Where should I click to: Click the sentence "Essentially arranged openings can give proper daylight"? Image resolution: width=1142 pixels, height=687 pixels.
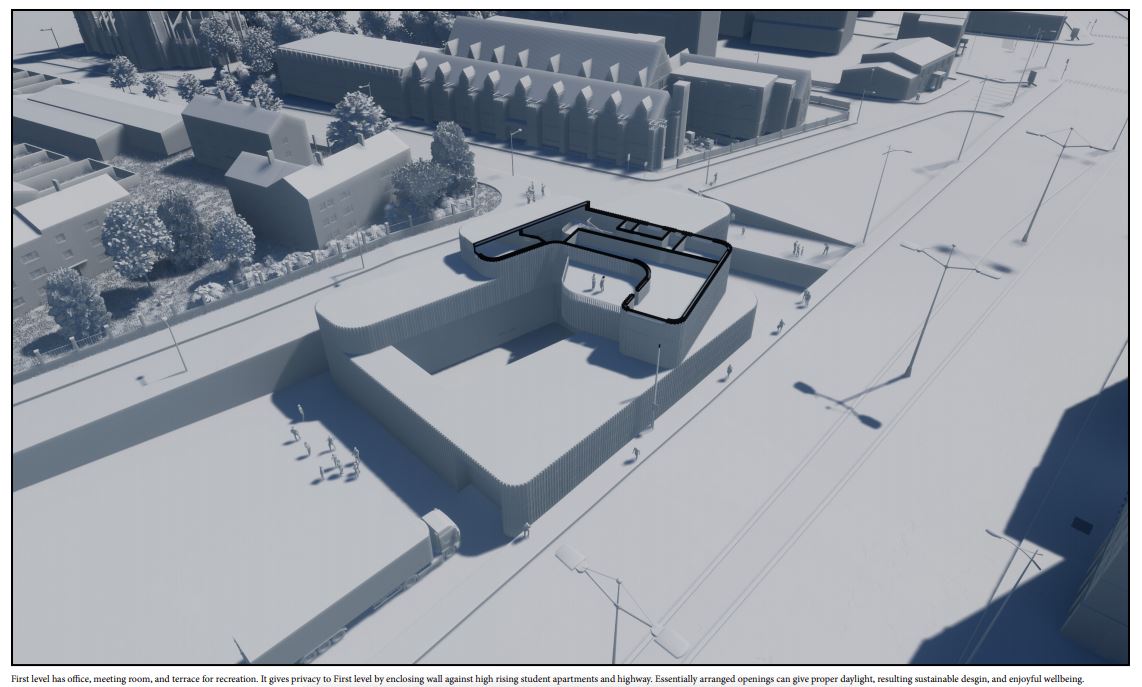[x=869, y=679]
